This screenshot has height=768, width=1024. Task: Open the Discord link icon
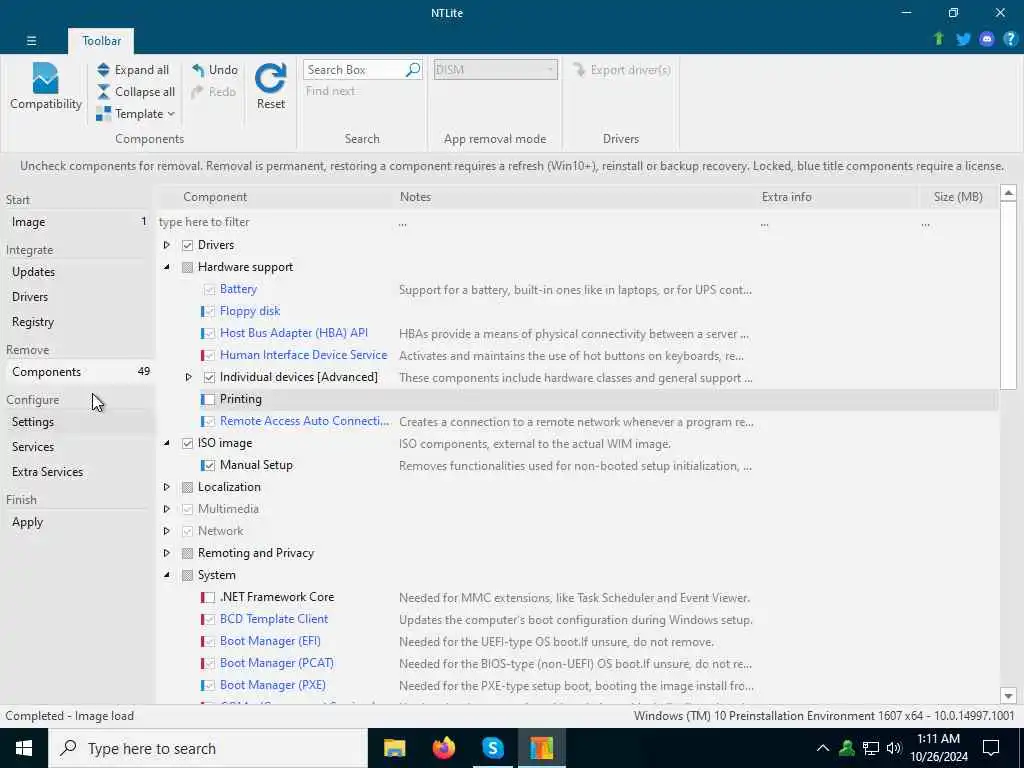[987, 39]
